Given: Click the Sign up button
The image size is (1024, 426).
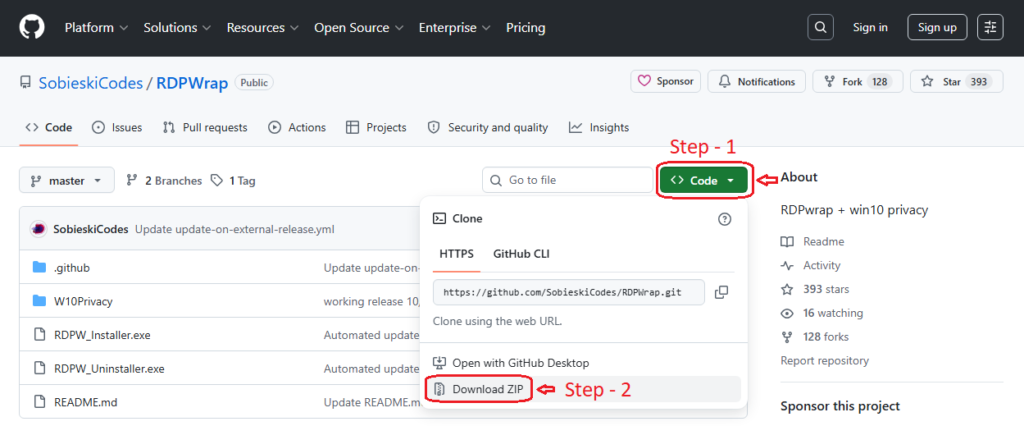Looking at the screenshot, I should click(x=937, y=27).
